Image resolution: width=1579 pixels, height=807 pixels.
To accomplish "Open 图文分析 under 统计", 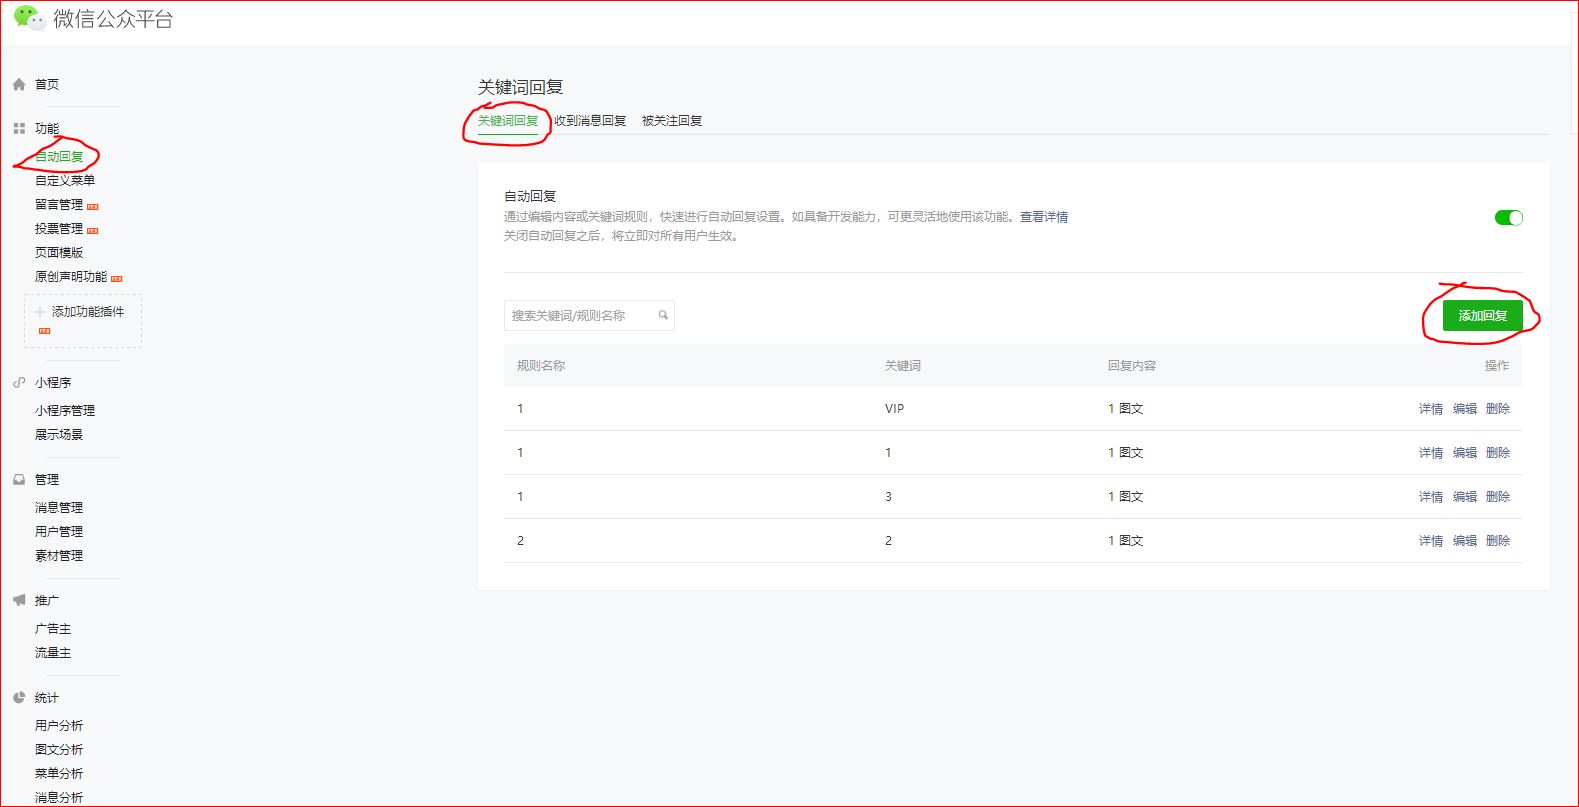I will pyautogui.click(x=59, y=750).
